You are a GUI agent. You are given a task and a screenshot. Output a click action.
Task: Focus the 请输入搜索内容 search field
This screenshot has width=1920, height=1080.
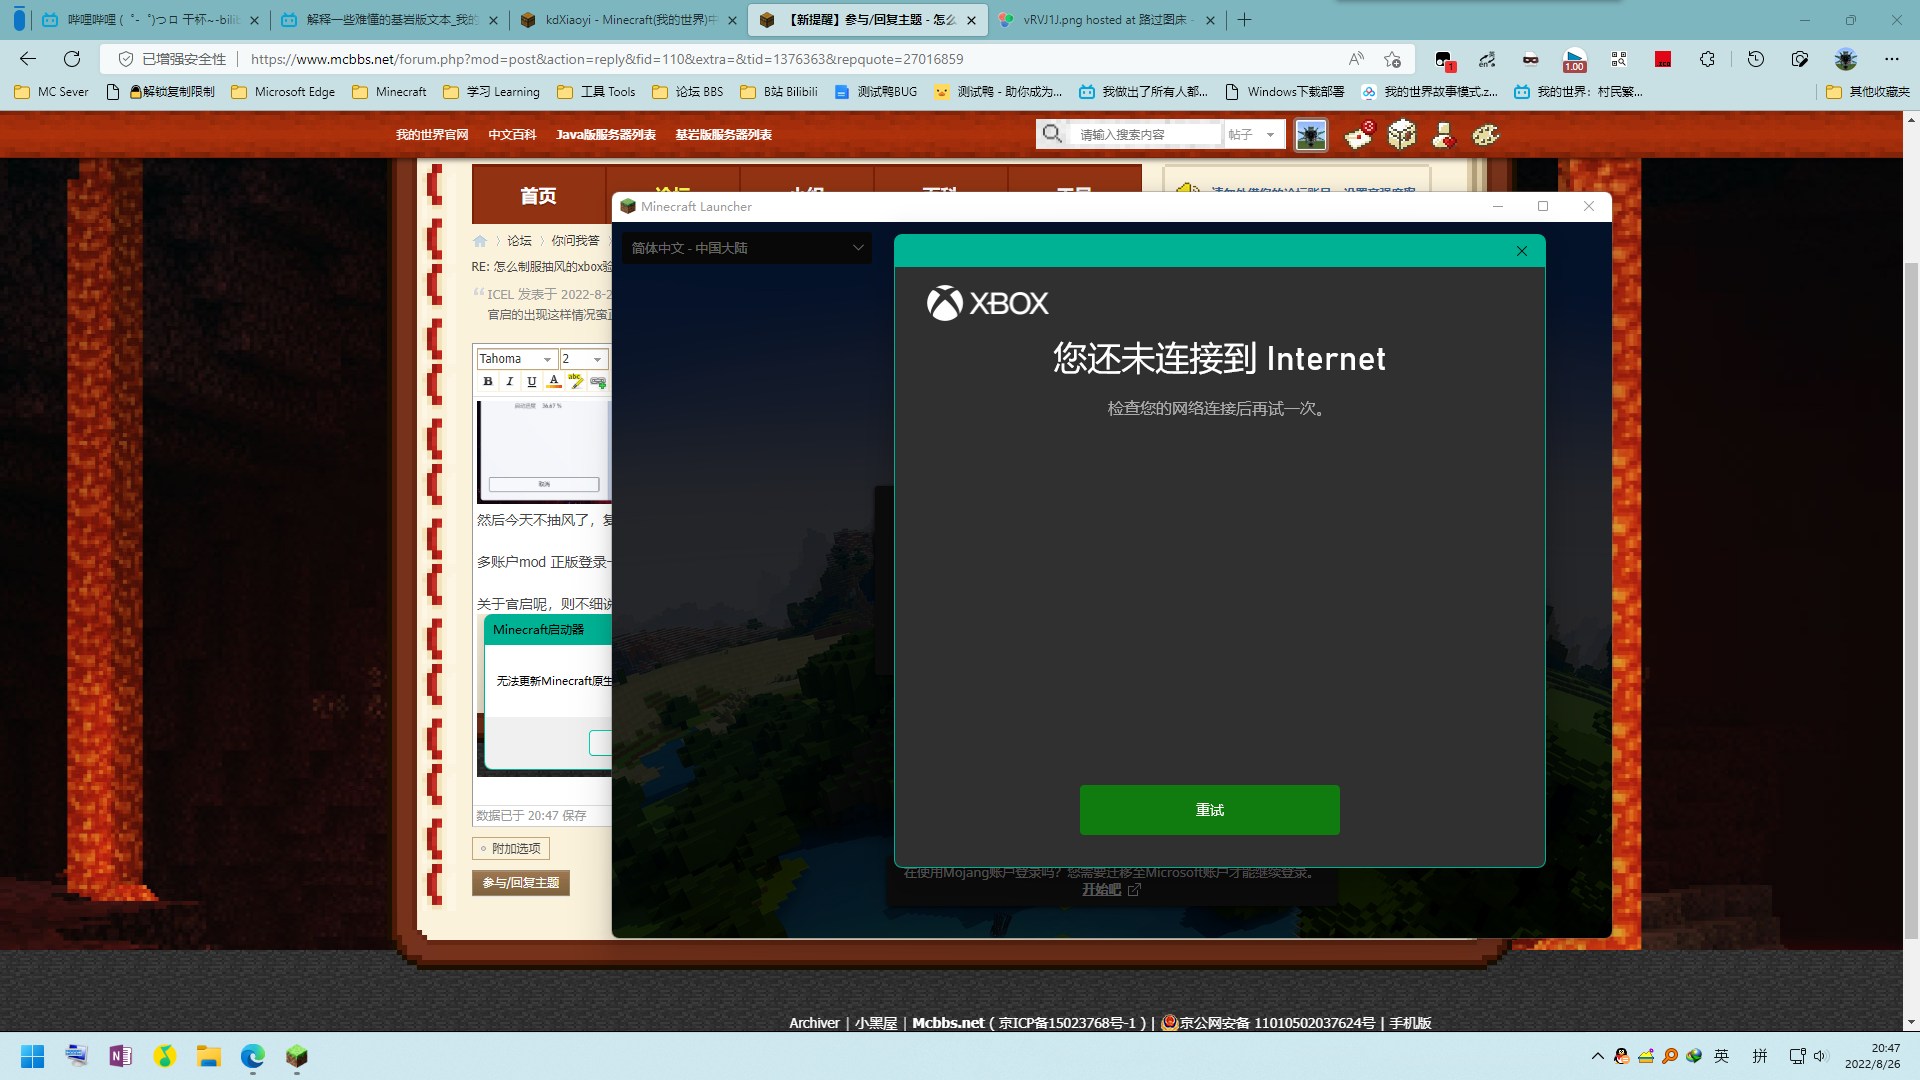pyautogui.click(x=1146, y=134)
